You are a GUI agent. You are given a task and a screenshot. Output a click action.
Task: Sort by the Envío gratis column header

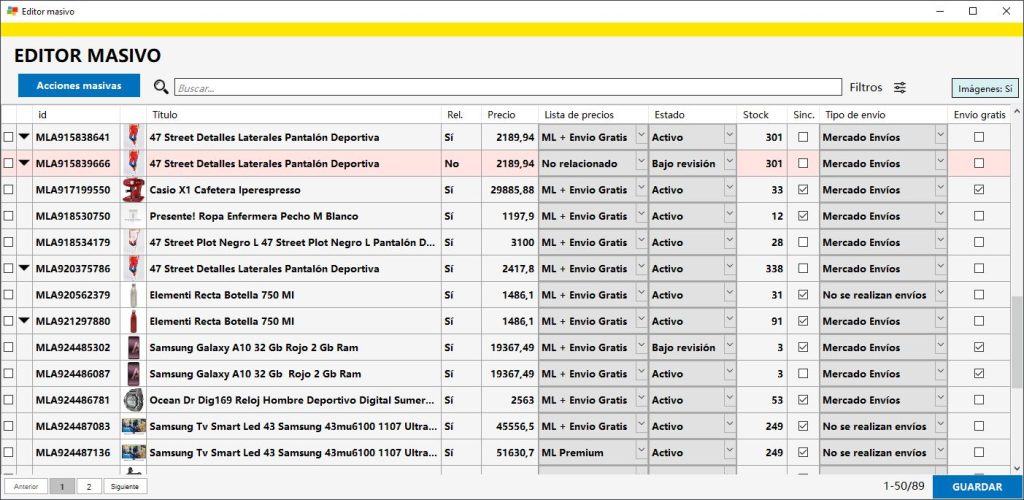pos(980,115)
